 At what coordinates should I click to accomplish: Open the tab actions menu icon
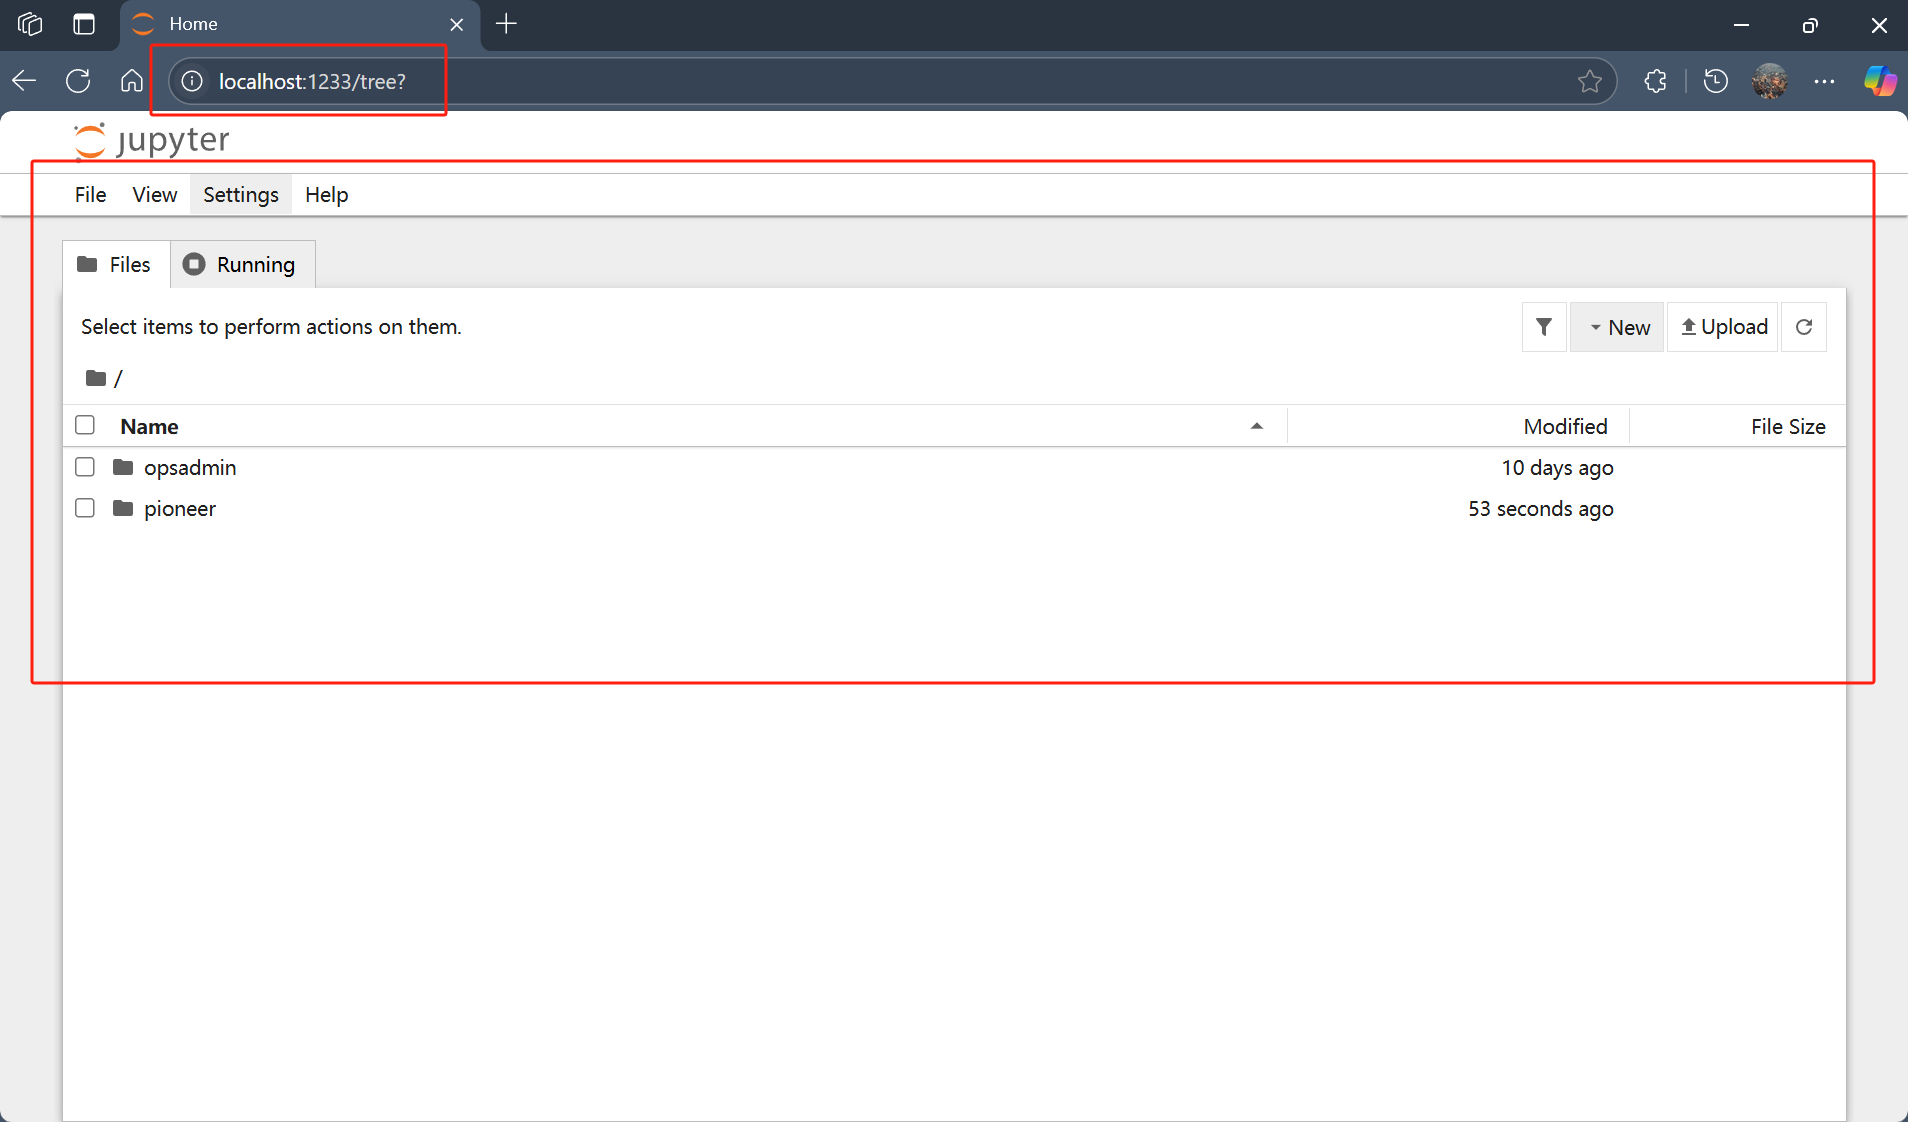[84, 24]
